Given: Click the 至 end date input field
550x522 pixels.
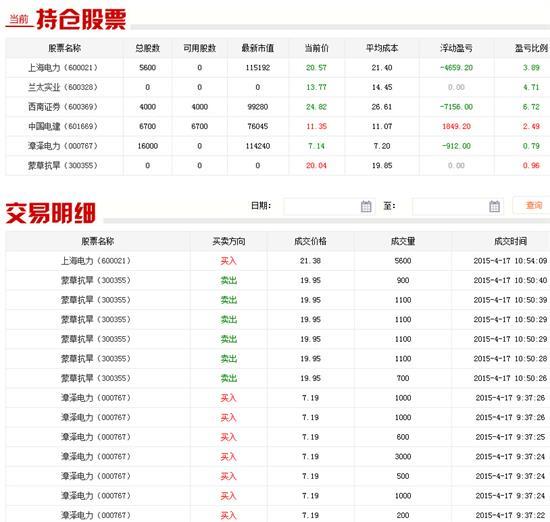Looking at the screenshot, I should pos(458,206).
